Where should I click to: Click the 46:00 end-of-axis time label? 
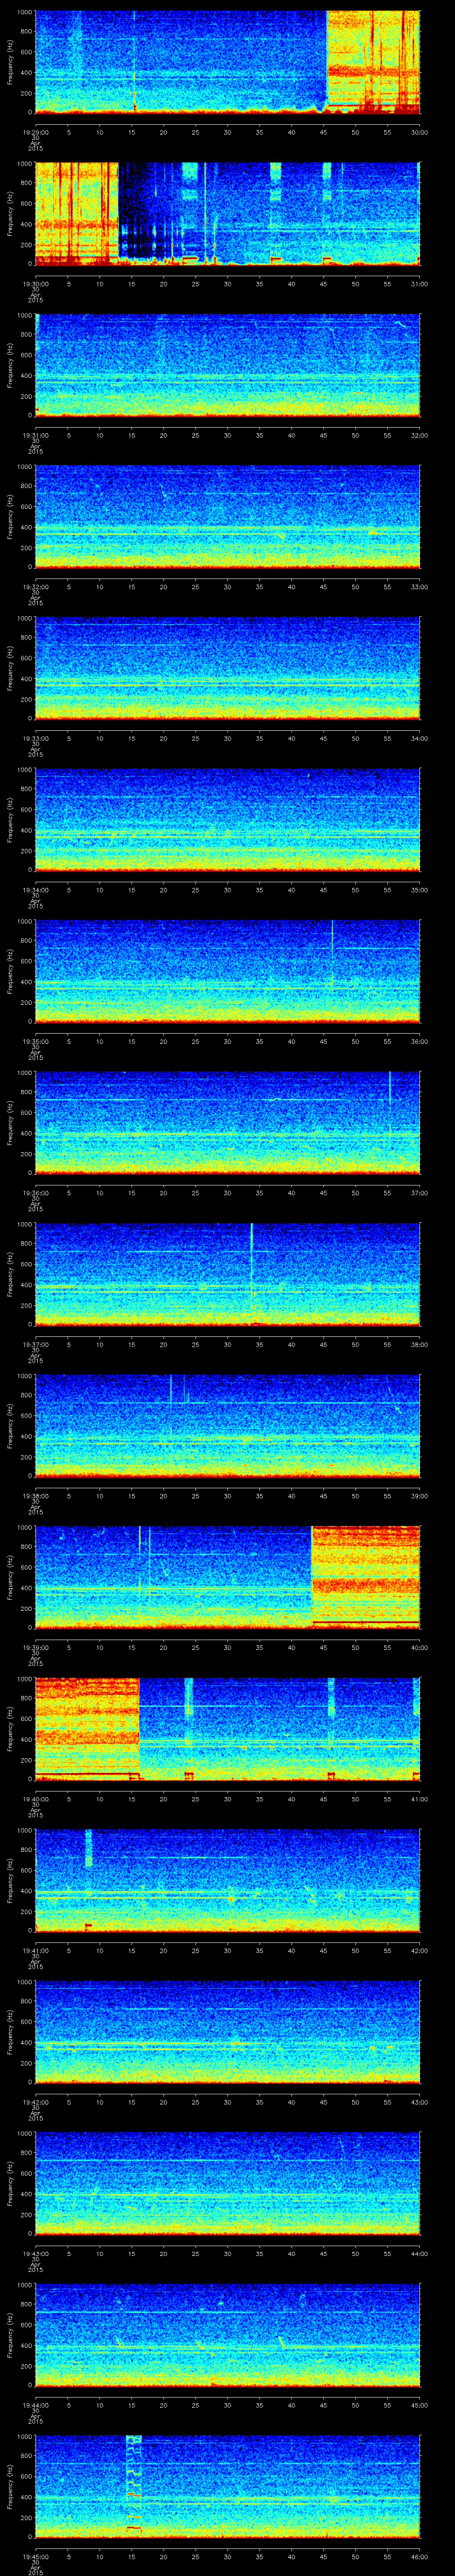point(419,2556)
